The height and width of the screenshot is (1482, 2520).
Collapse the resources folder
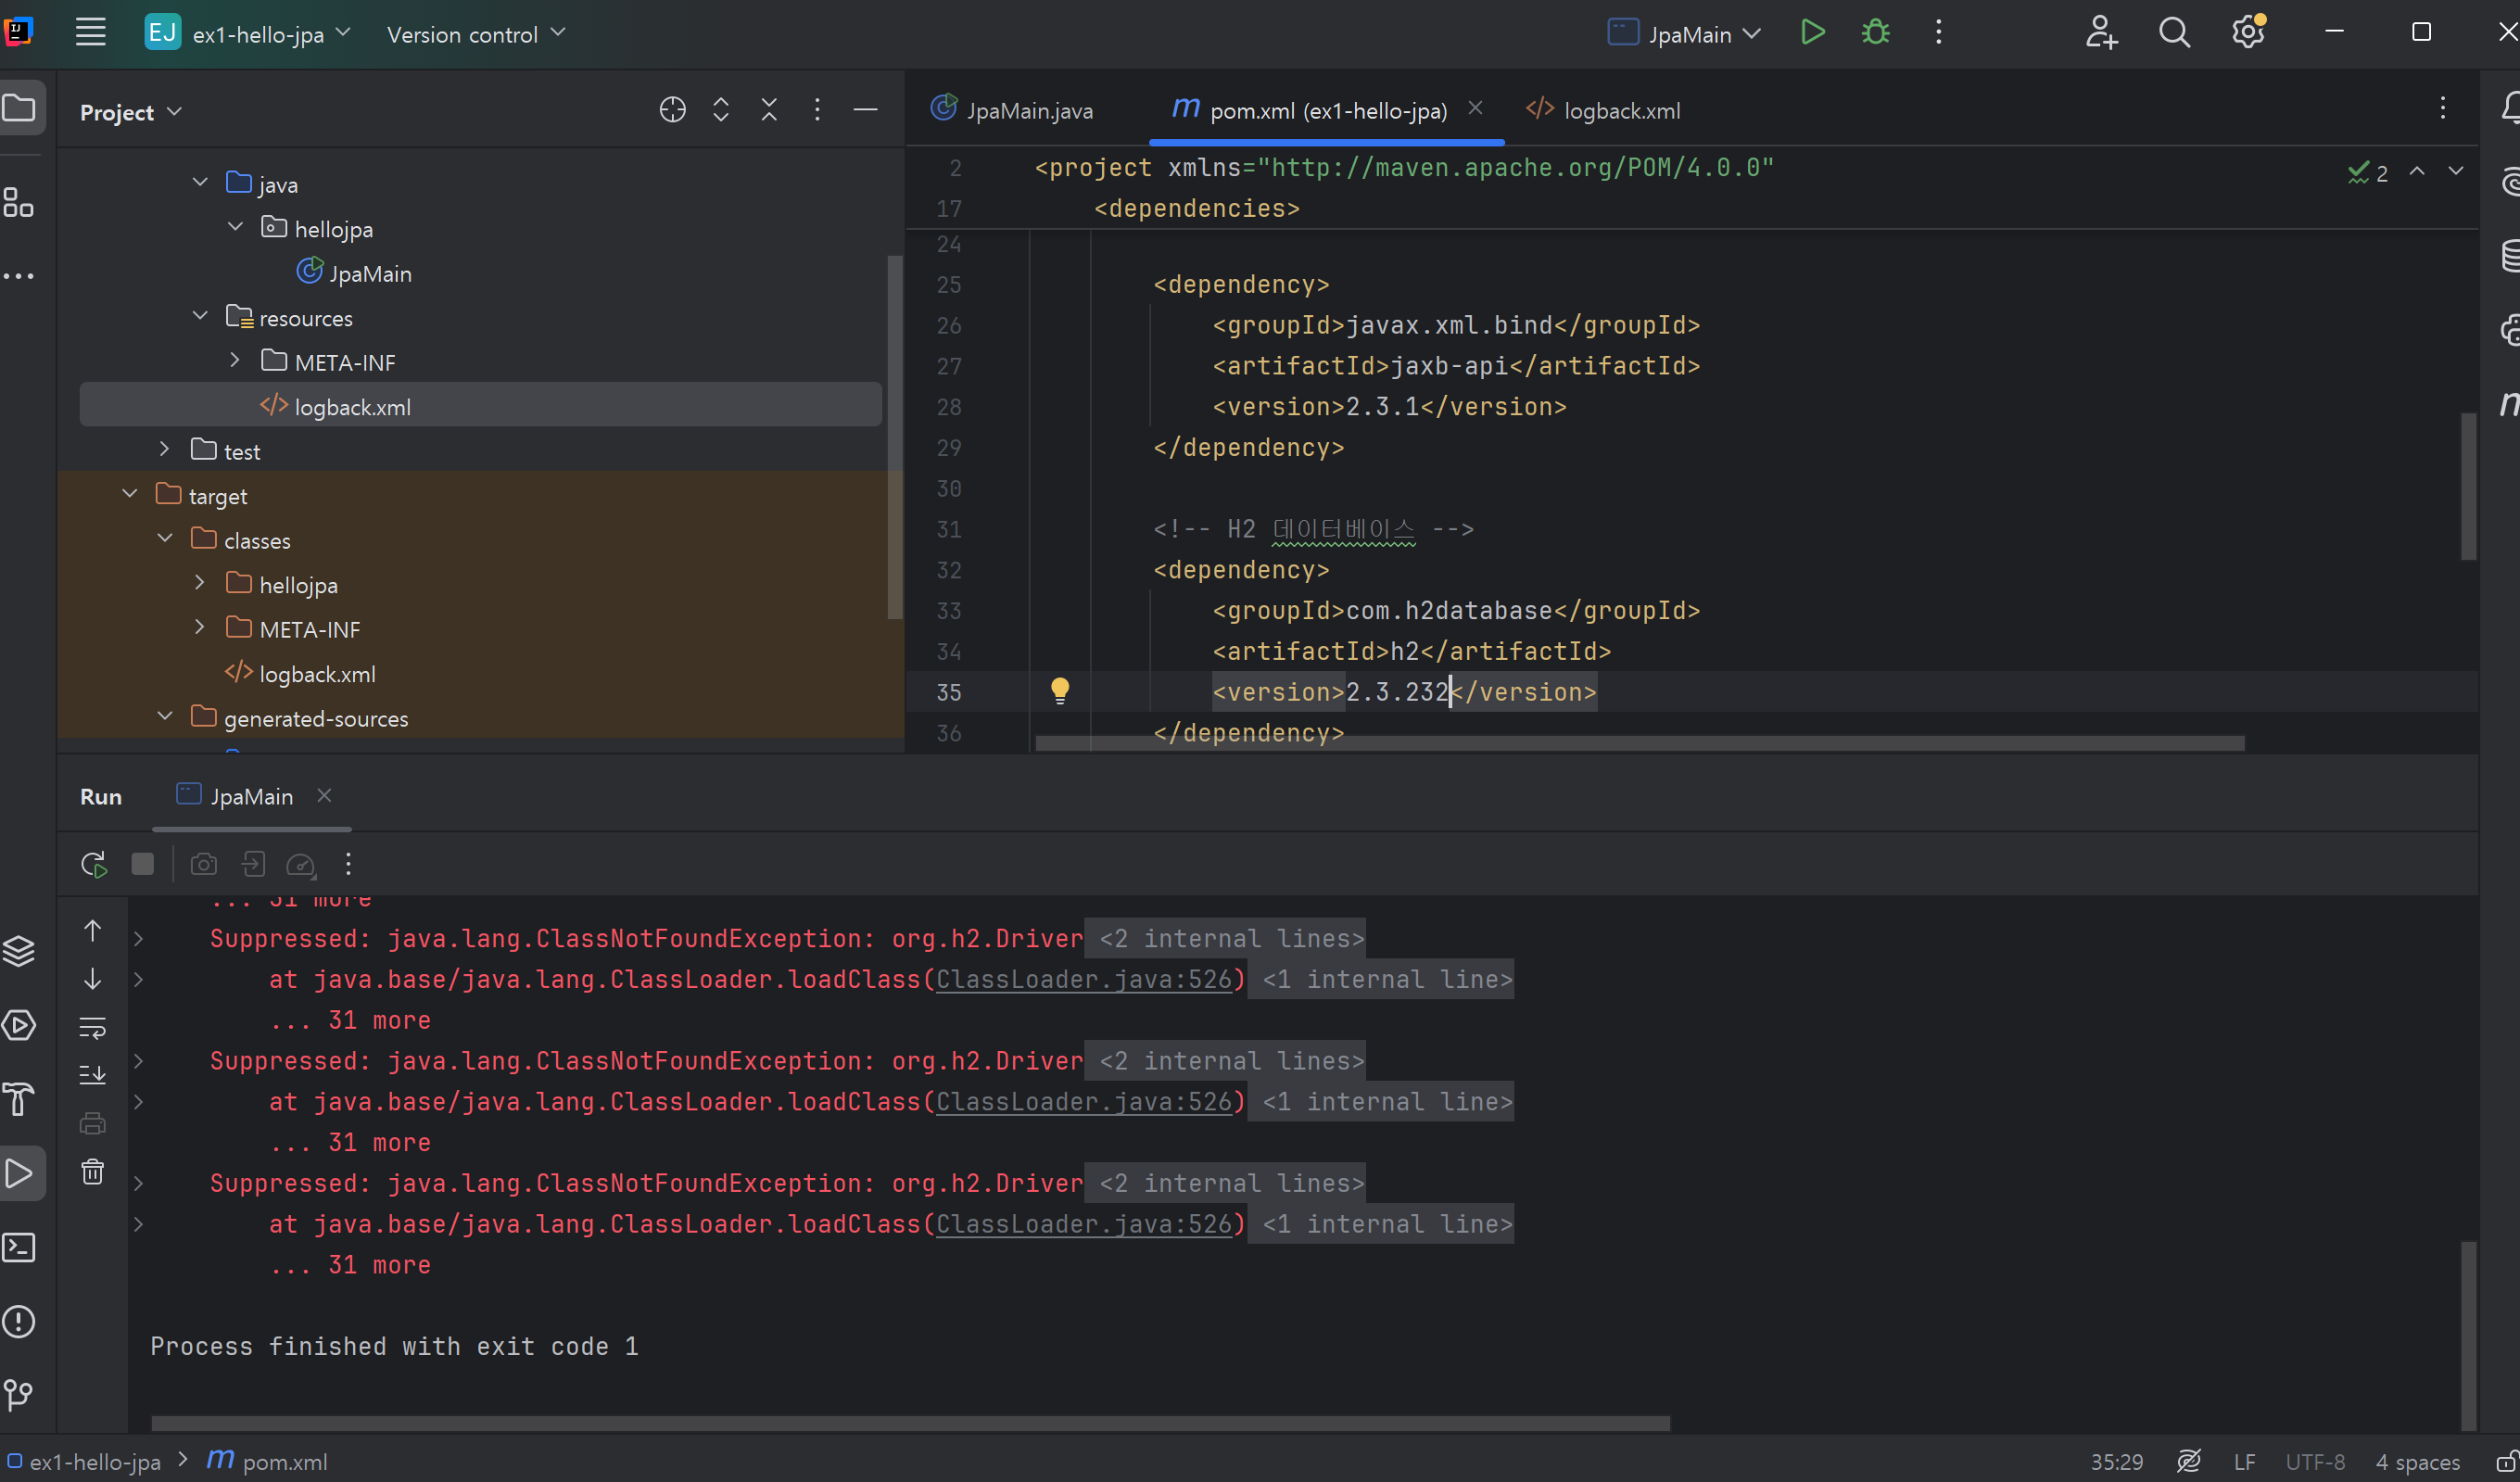click(x=200, y=316)
